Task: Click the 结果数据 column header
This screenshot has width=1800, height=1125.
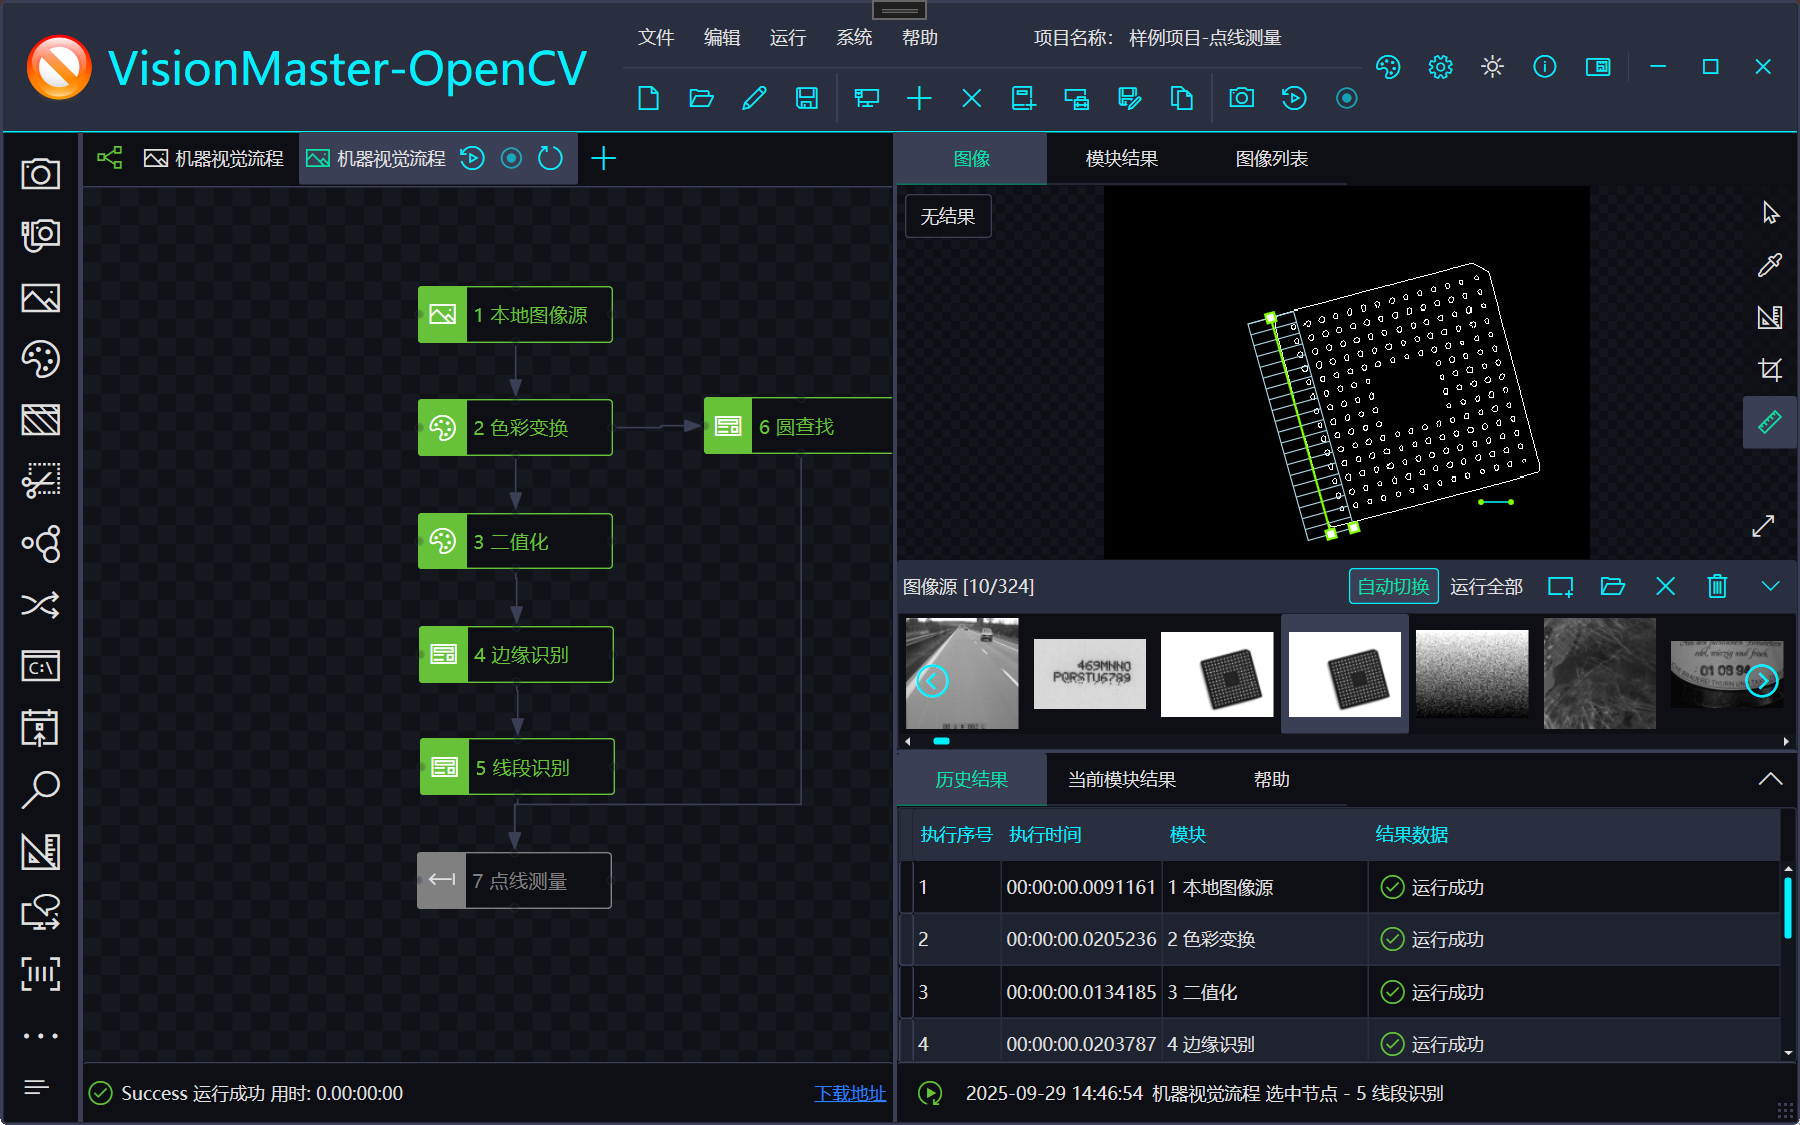Action: click(1411, 834)
